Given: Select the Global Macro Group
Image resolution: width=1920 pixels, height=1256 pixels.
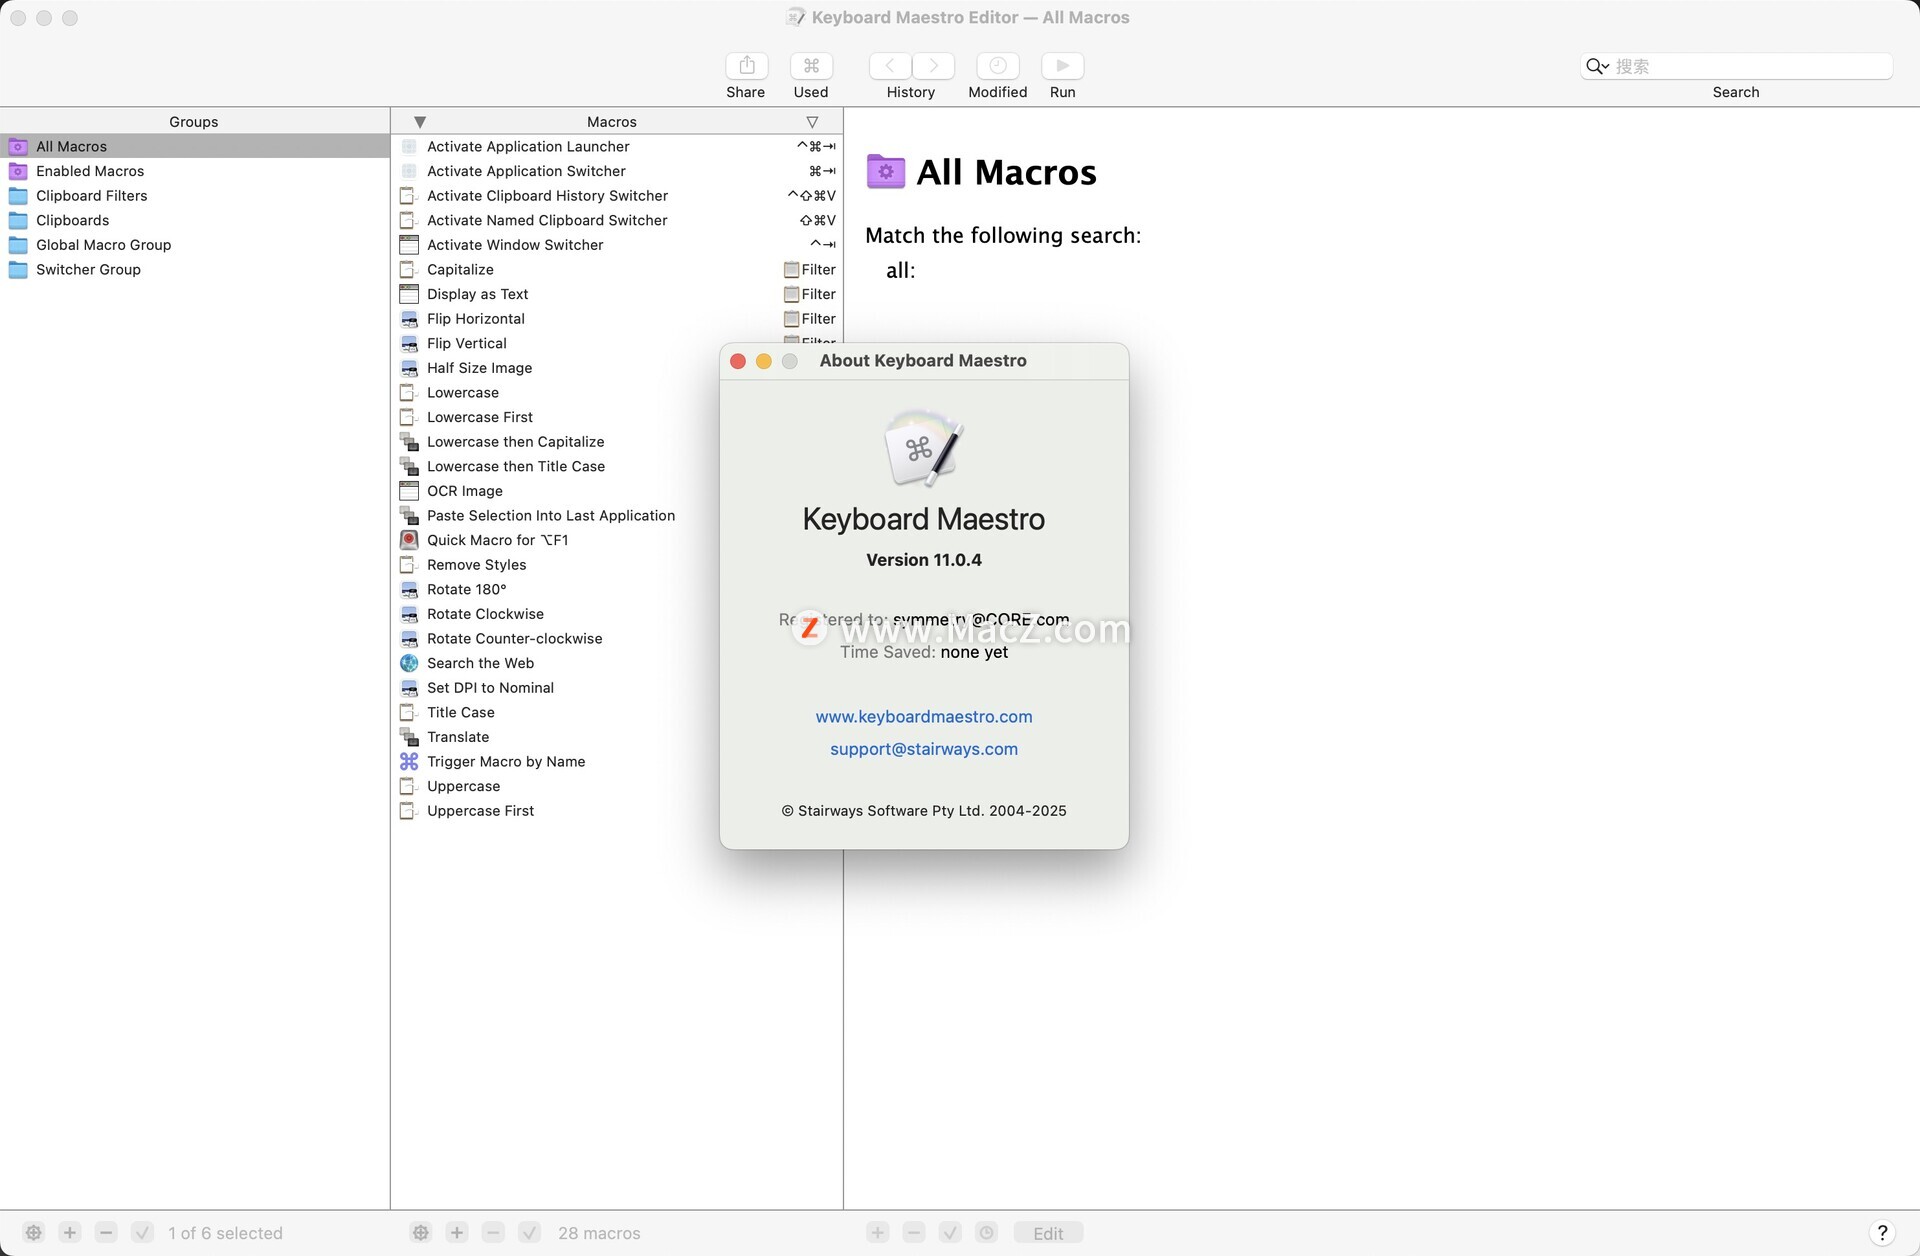Looking at the screenshot, I should click(195, 245).
